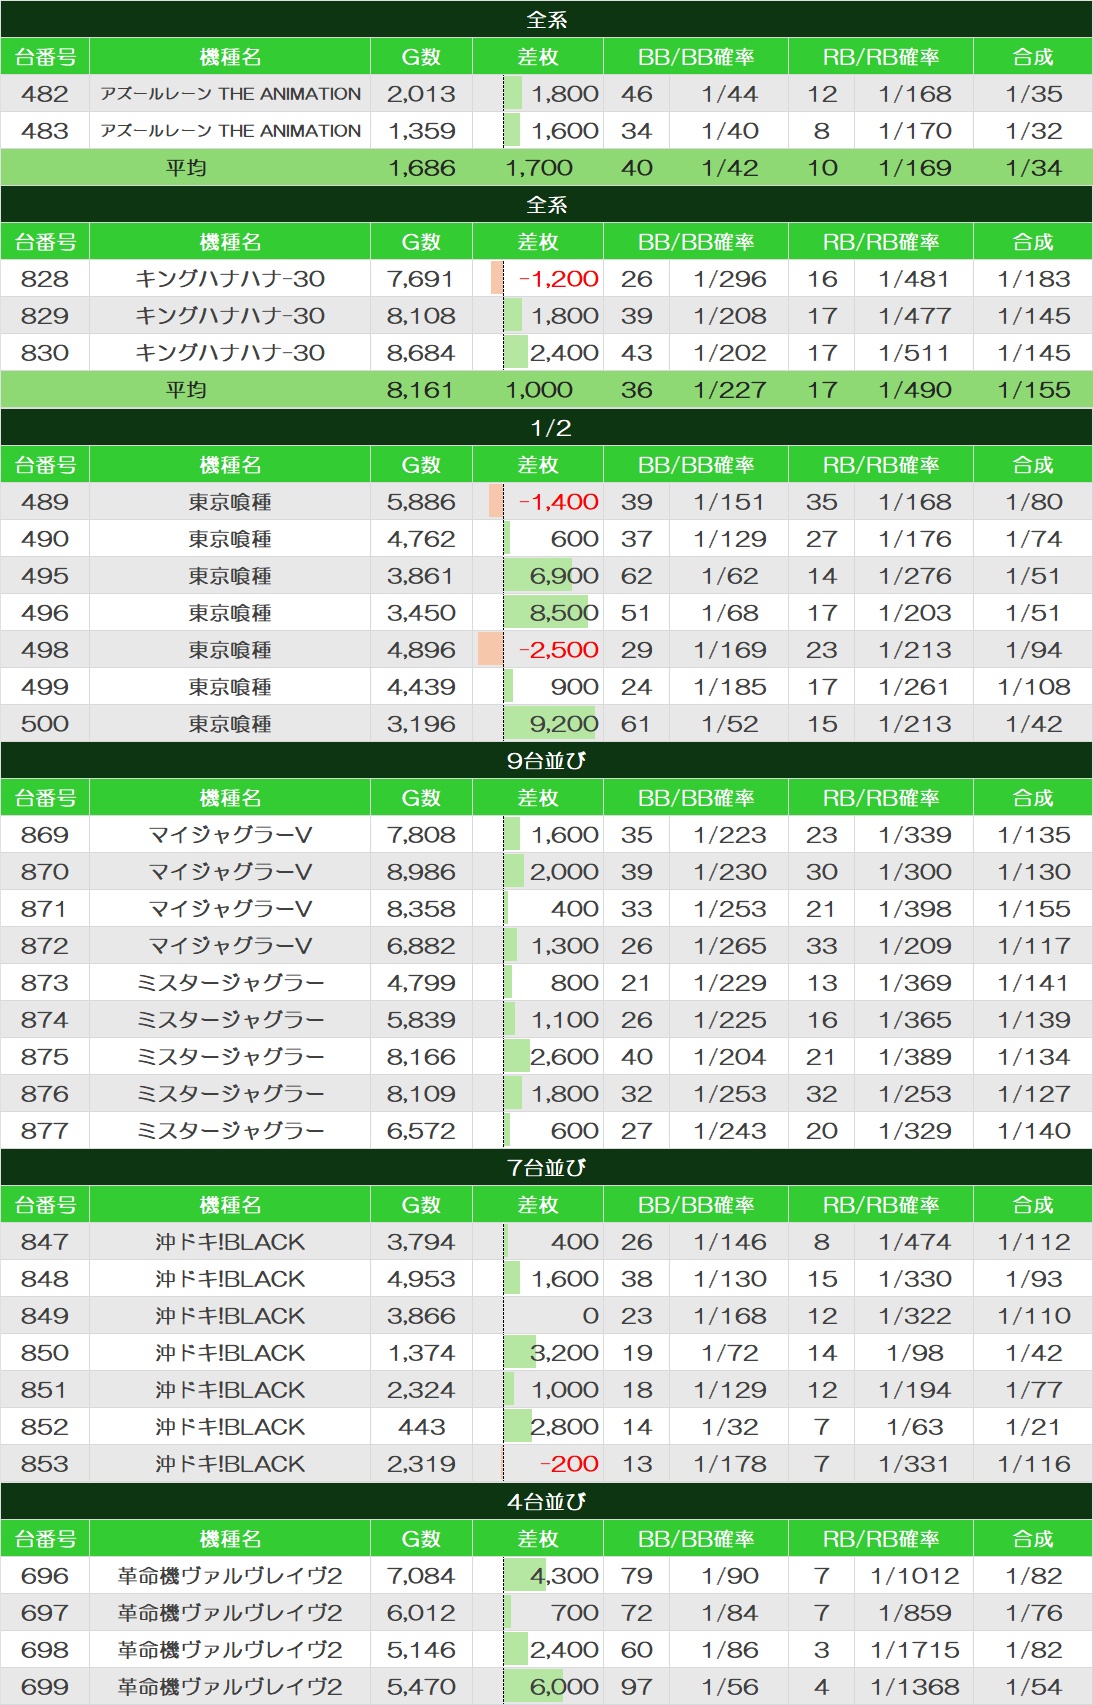Click the red -1,200 difference value
Image resolution: width=1093 pixels, height=1705 pixels.
pyautogui.click(x=558, y=279)
